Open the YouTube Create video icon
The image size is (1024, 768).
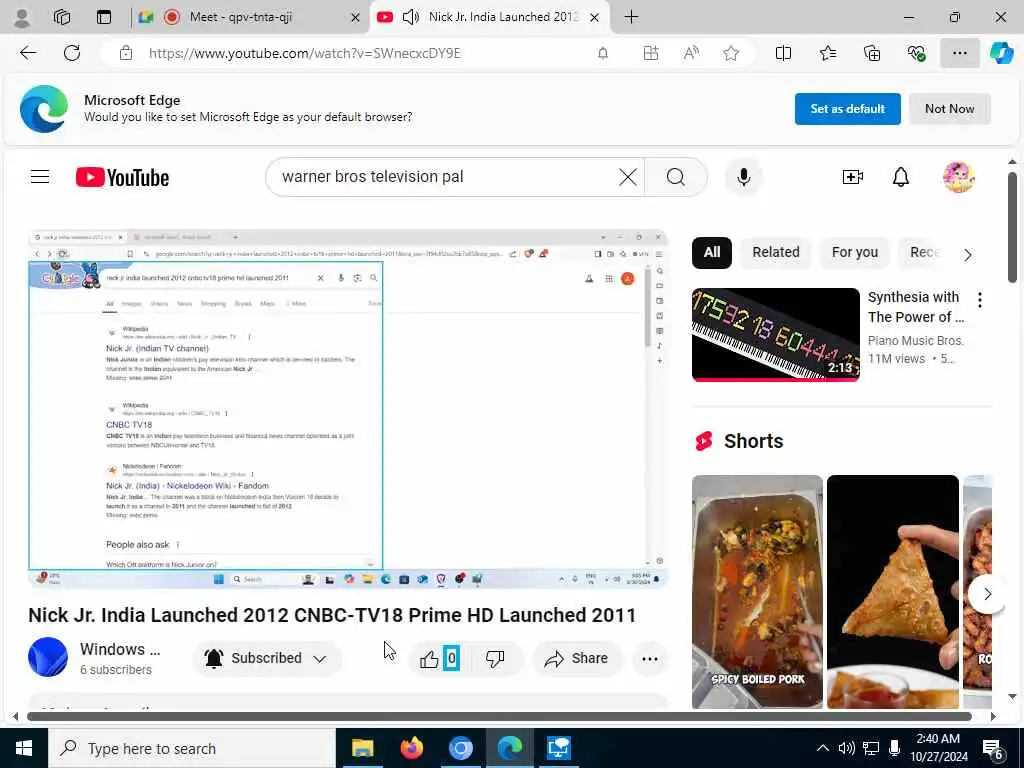853,177
